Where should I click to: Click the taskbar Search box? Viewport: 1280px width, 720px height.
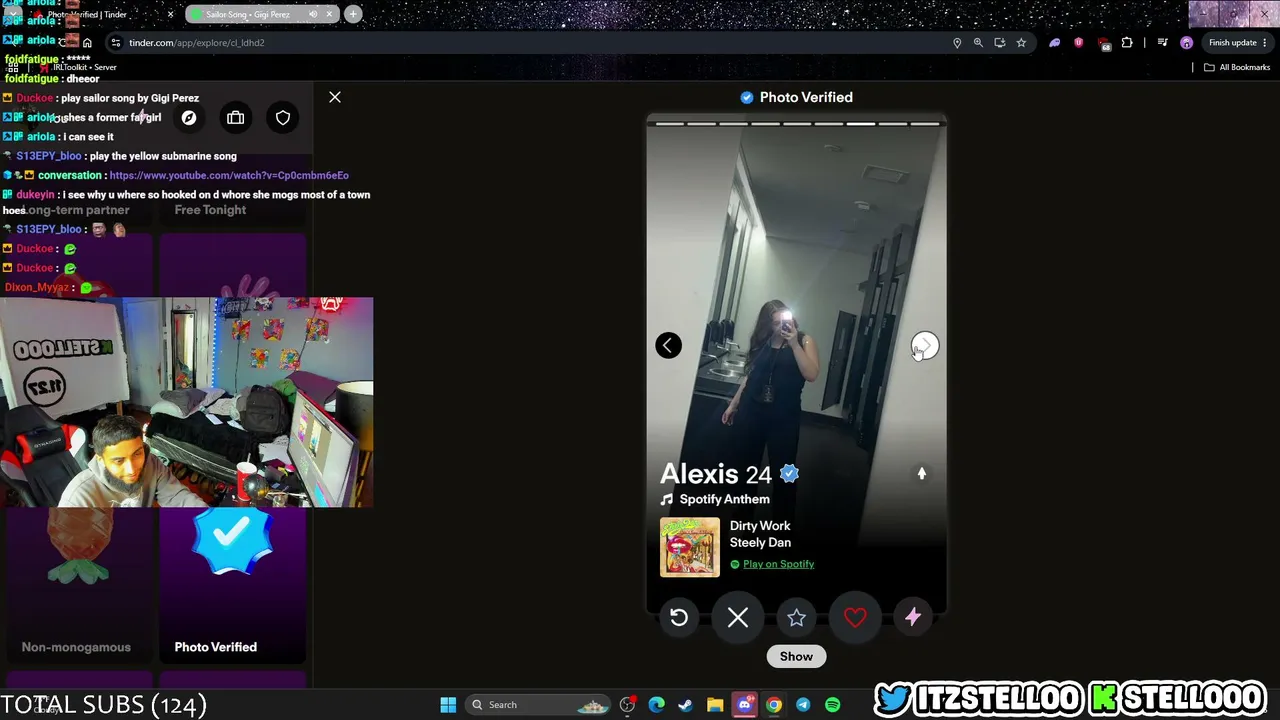[x=540, y=705]
